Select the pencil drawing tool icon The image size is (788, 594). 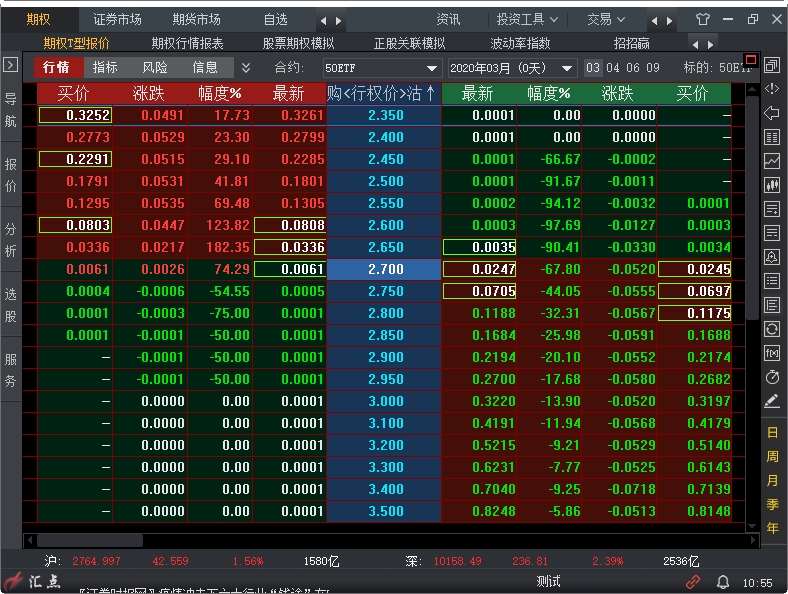click(771, 401)
